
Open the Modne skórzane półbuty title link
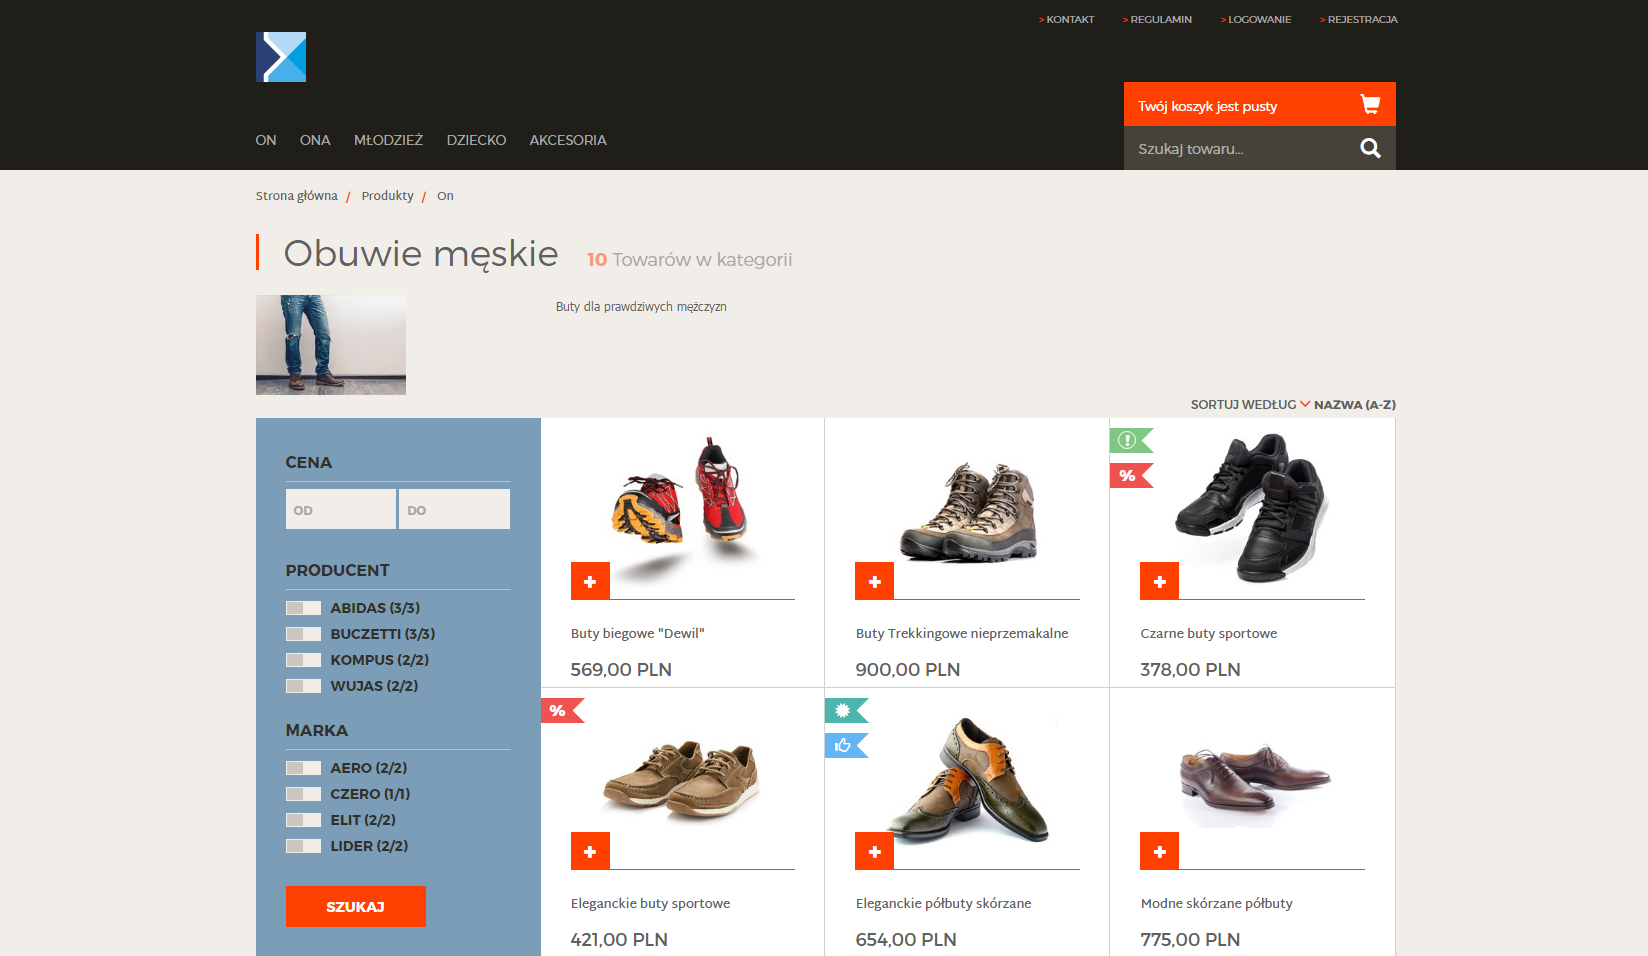pyautogui.click(x=1217, y=903)
